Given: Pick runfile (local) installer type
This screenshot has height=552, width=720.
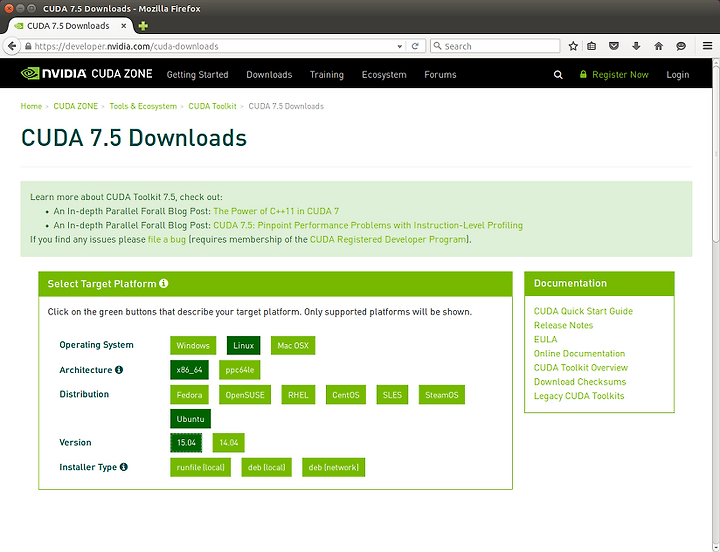Looking at the screenshot, I should click(x=200, y=467).
